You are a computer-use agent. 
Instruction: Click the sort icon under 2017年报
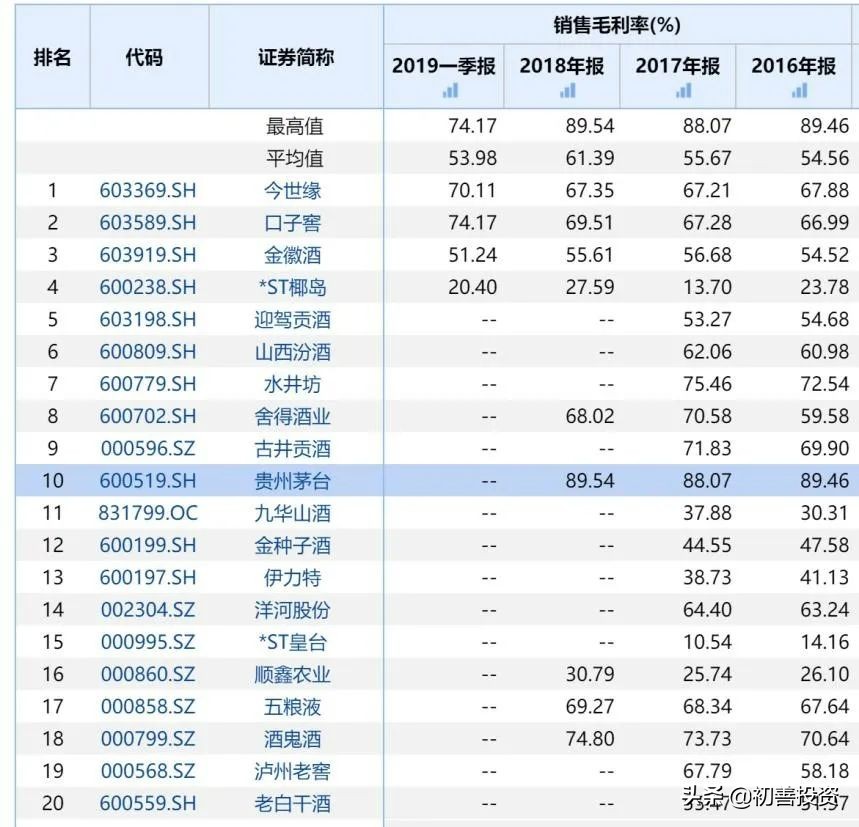[x=681, y=90]
